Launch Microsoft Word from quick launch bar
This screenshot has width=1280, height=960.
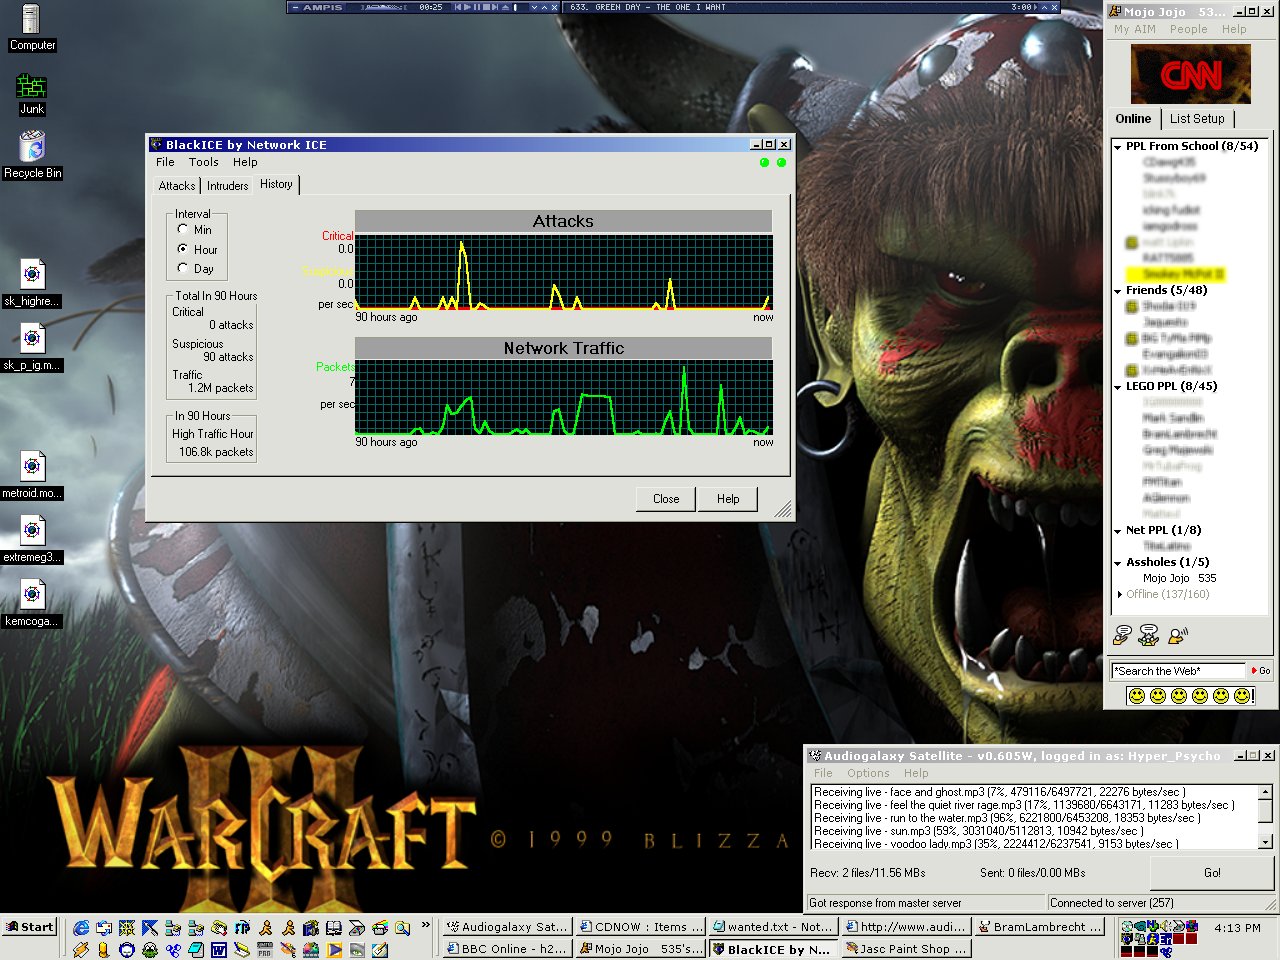coord(218,949)
